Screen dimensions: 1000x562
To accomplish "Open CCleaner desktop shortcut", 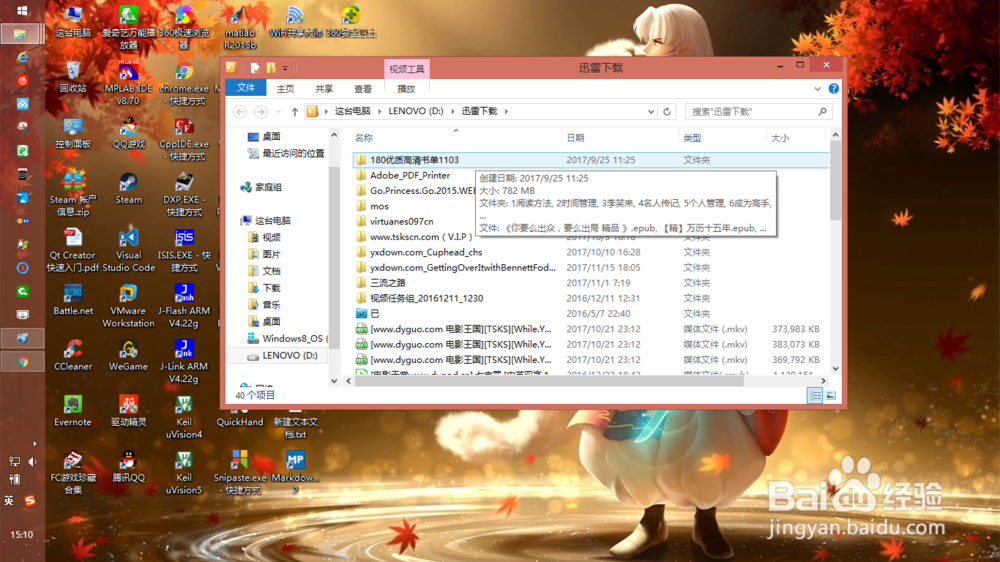I will pyautogui.click(x=73, y=355).
